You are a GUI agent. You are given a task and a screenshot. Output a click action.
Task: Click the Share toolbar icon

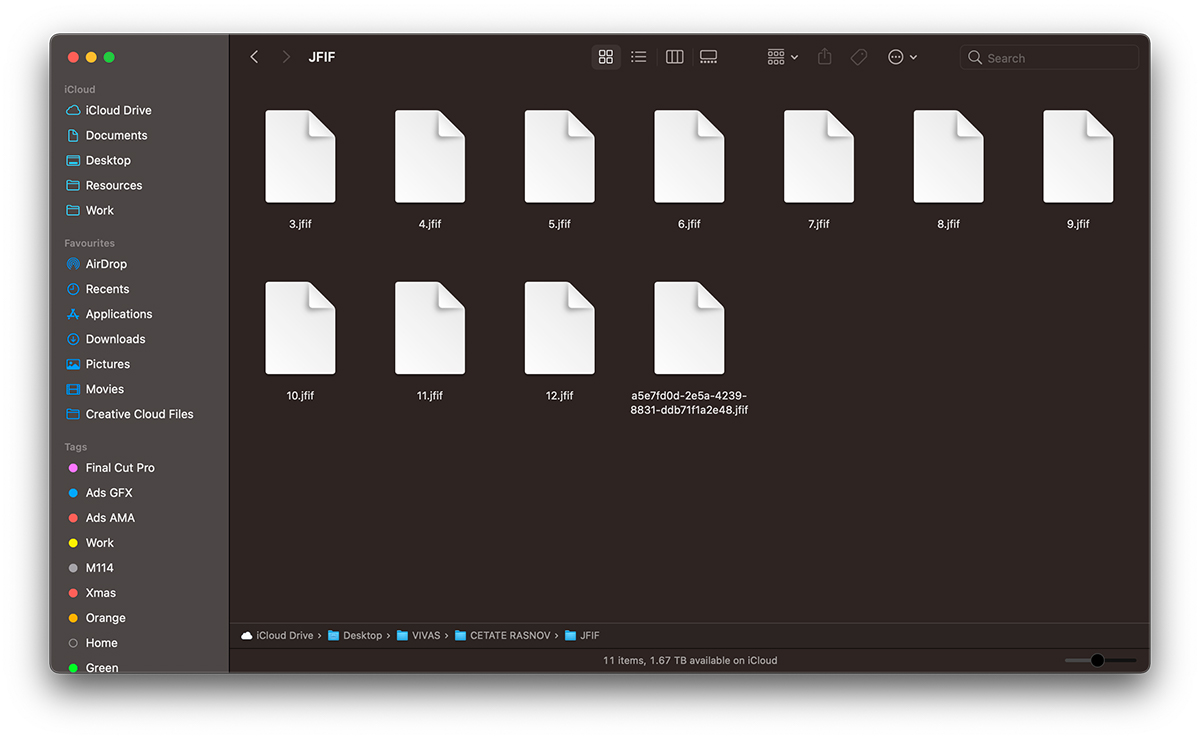pyautogui.click(x=824, y=58)
